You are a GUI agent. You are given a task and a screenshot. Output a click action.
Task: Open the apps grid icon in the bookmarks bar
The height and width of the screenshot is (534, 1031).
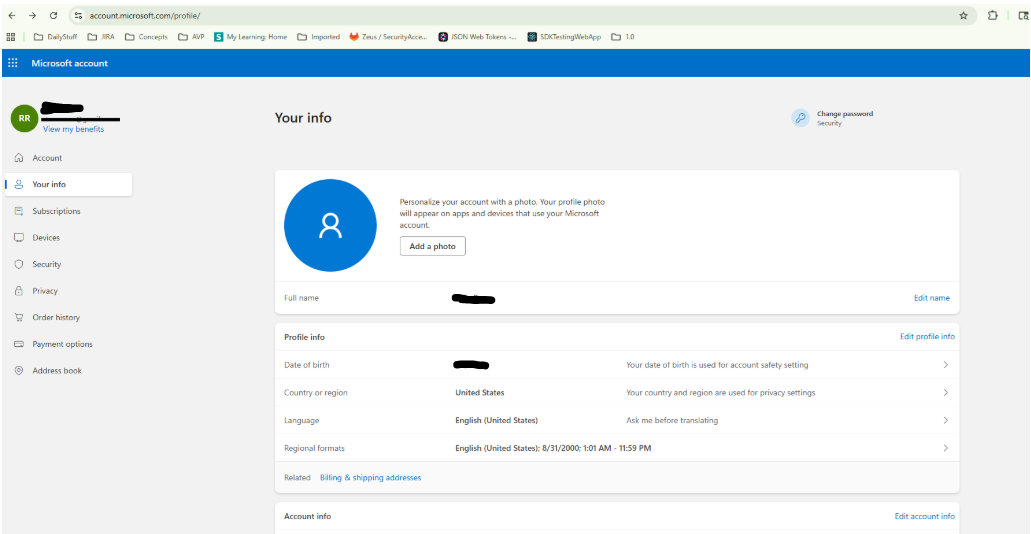click(x=11, y=37)
